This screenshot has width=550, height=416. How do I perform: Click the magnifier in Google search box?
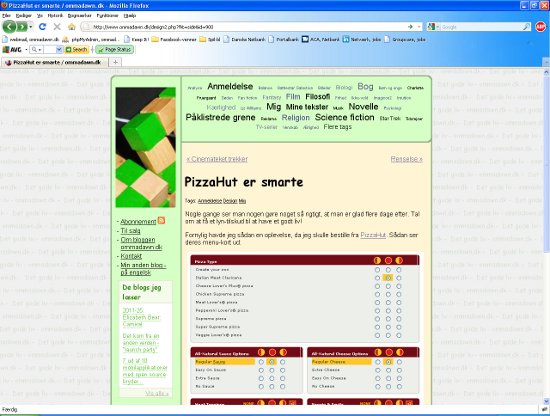(526, 27)
